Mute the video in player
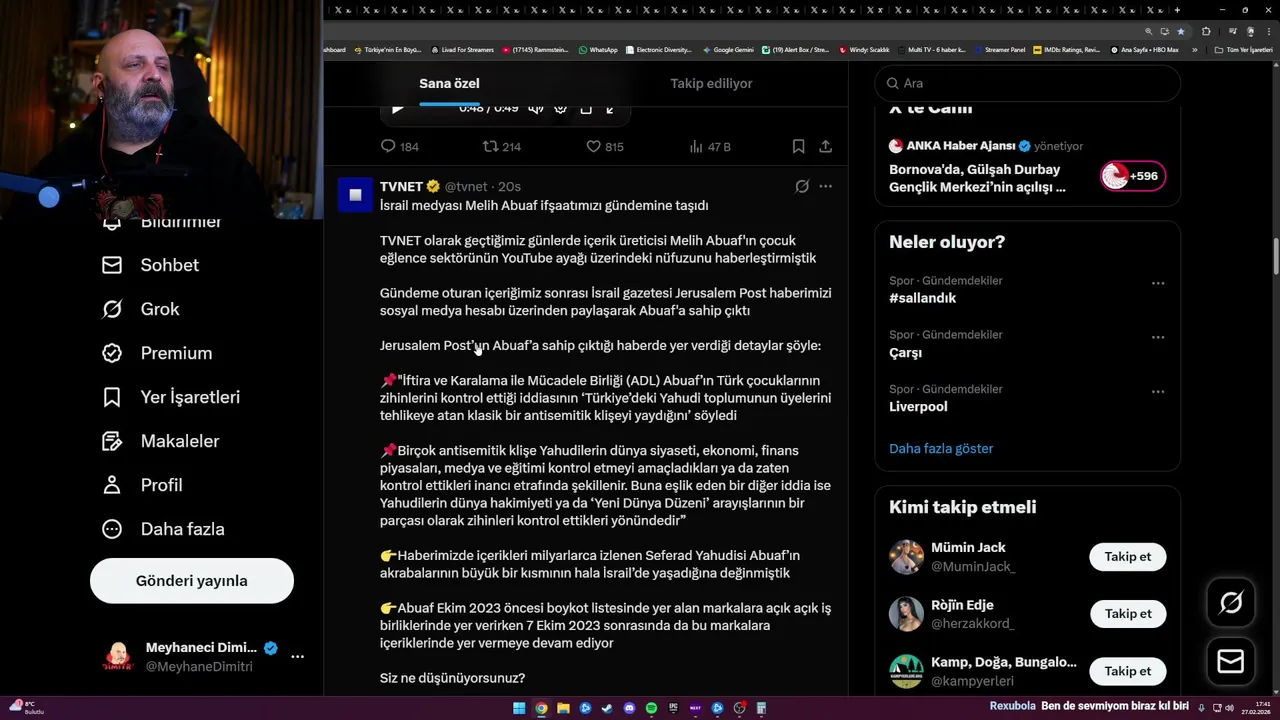1280x720 pixels. tap(536, 108)
